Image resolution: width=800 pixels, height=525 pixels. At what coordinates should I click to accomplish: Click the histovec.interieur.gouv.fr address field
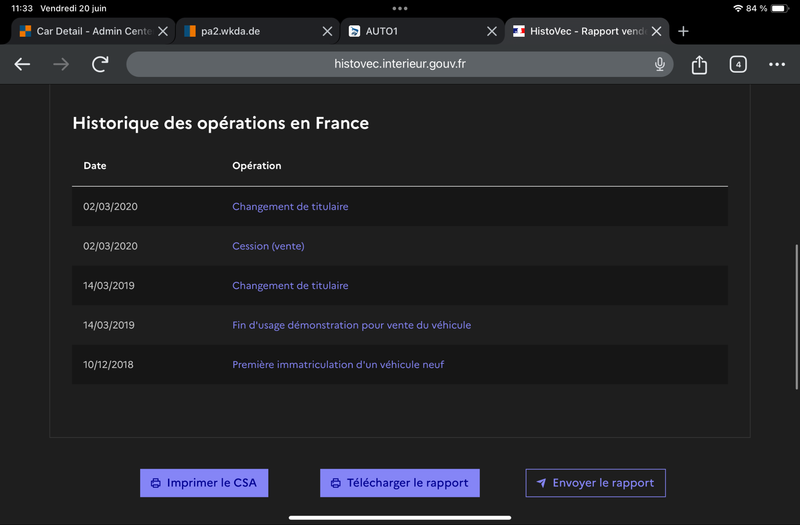(399, 64)
